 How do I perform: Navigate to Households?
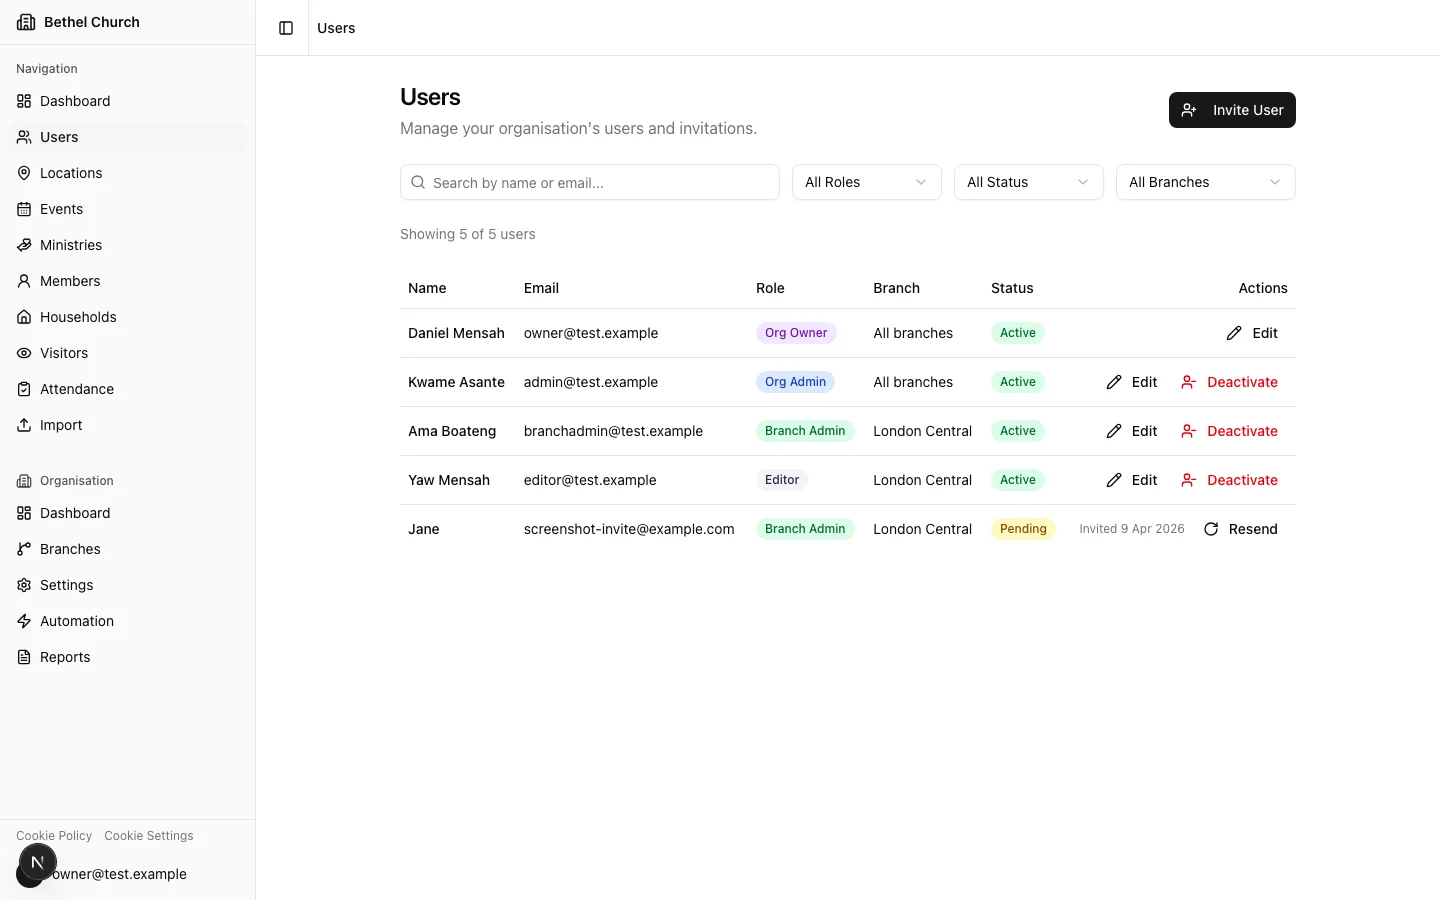pyautogui.click(x=127, y=317)
